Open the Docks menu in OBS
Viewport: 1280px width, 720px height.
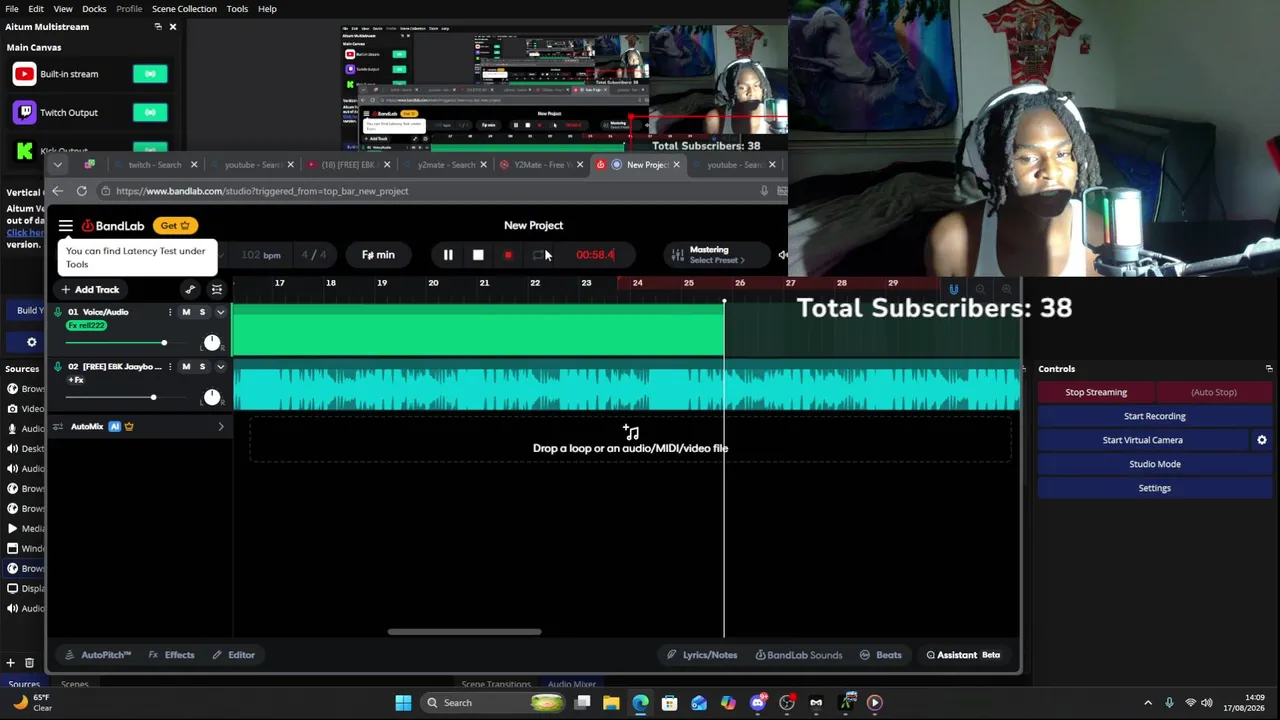pos(94,9)
